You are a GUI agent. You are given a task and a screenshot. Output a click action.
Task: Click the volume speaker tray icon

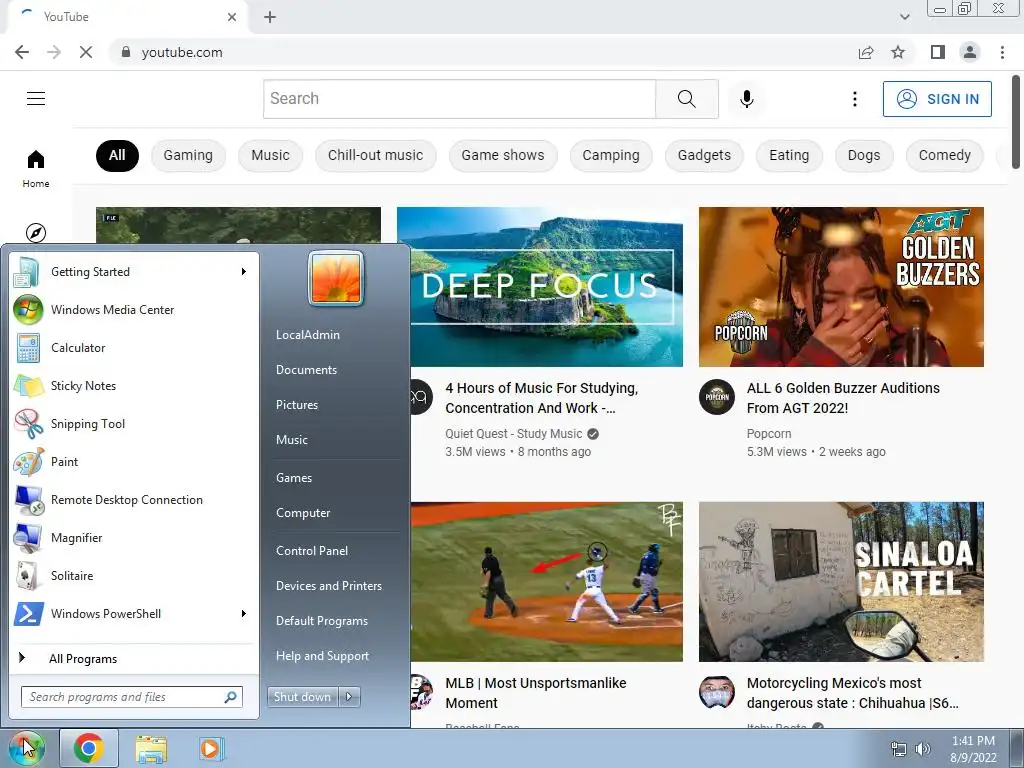click(922, 749)
